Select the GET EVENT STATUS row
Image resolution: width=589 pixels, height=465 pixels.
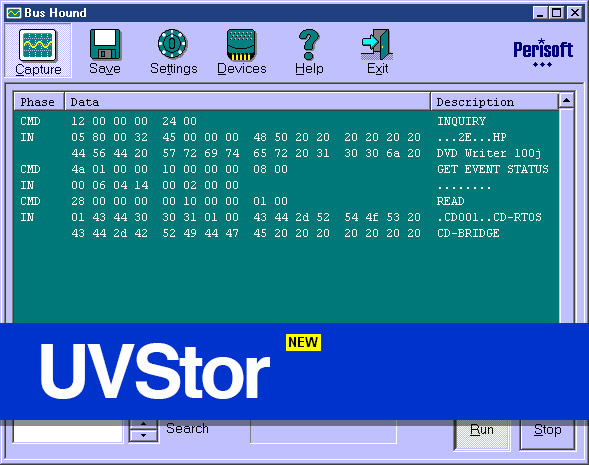click(492, 169)
